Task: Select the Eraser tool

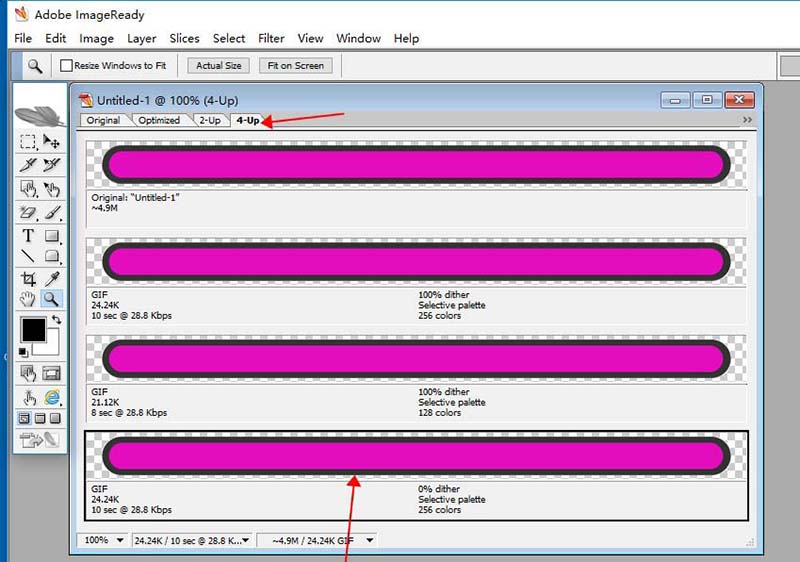Action: tap(28, 212)
